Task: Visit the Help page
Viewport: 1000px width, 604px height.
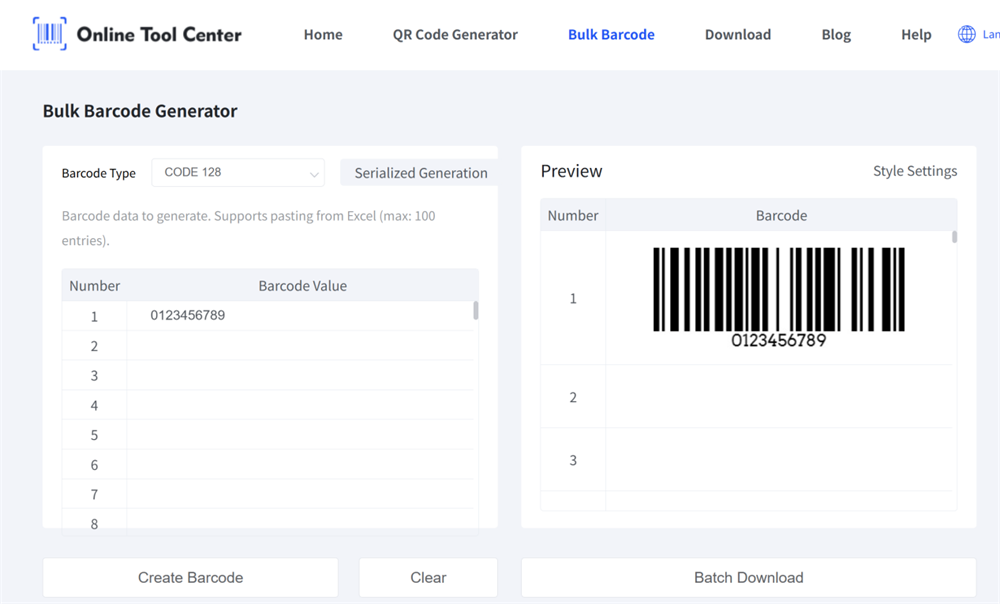Action: click(916, 34)
